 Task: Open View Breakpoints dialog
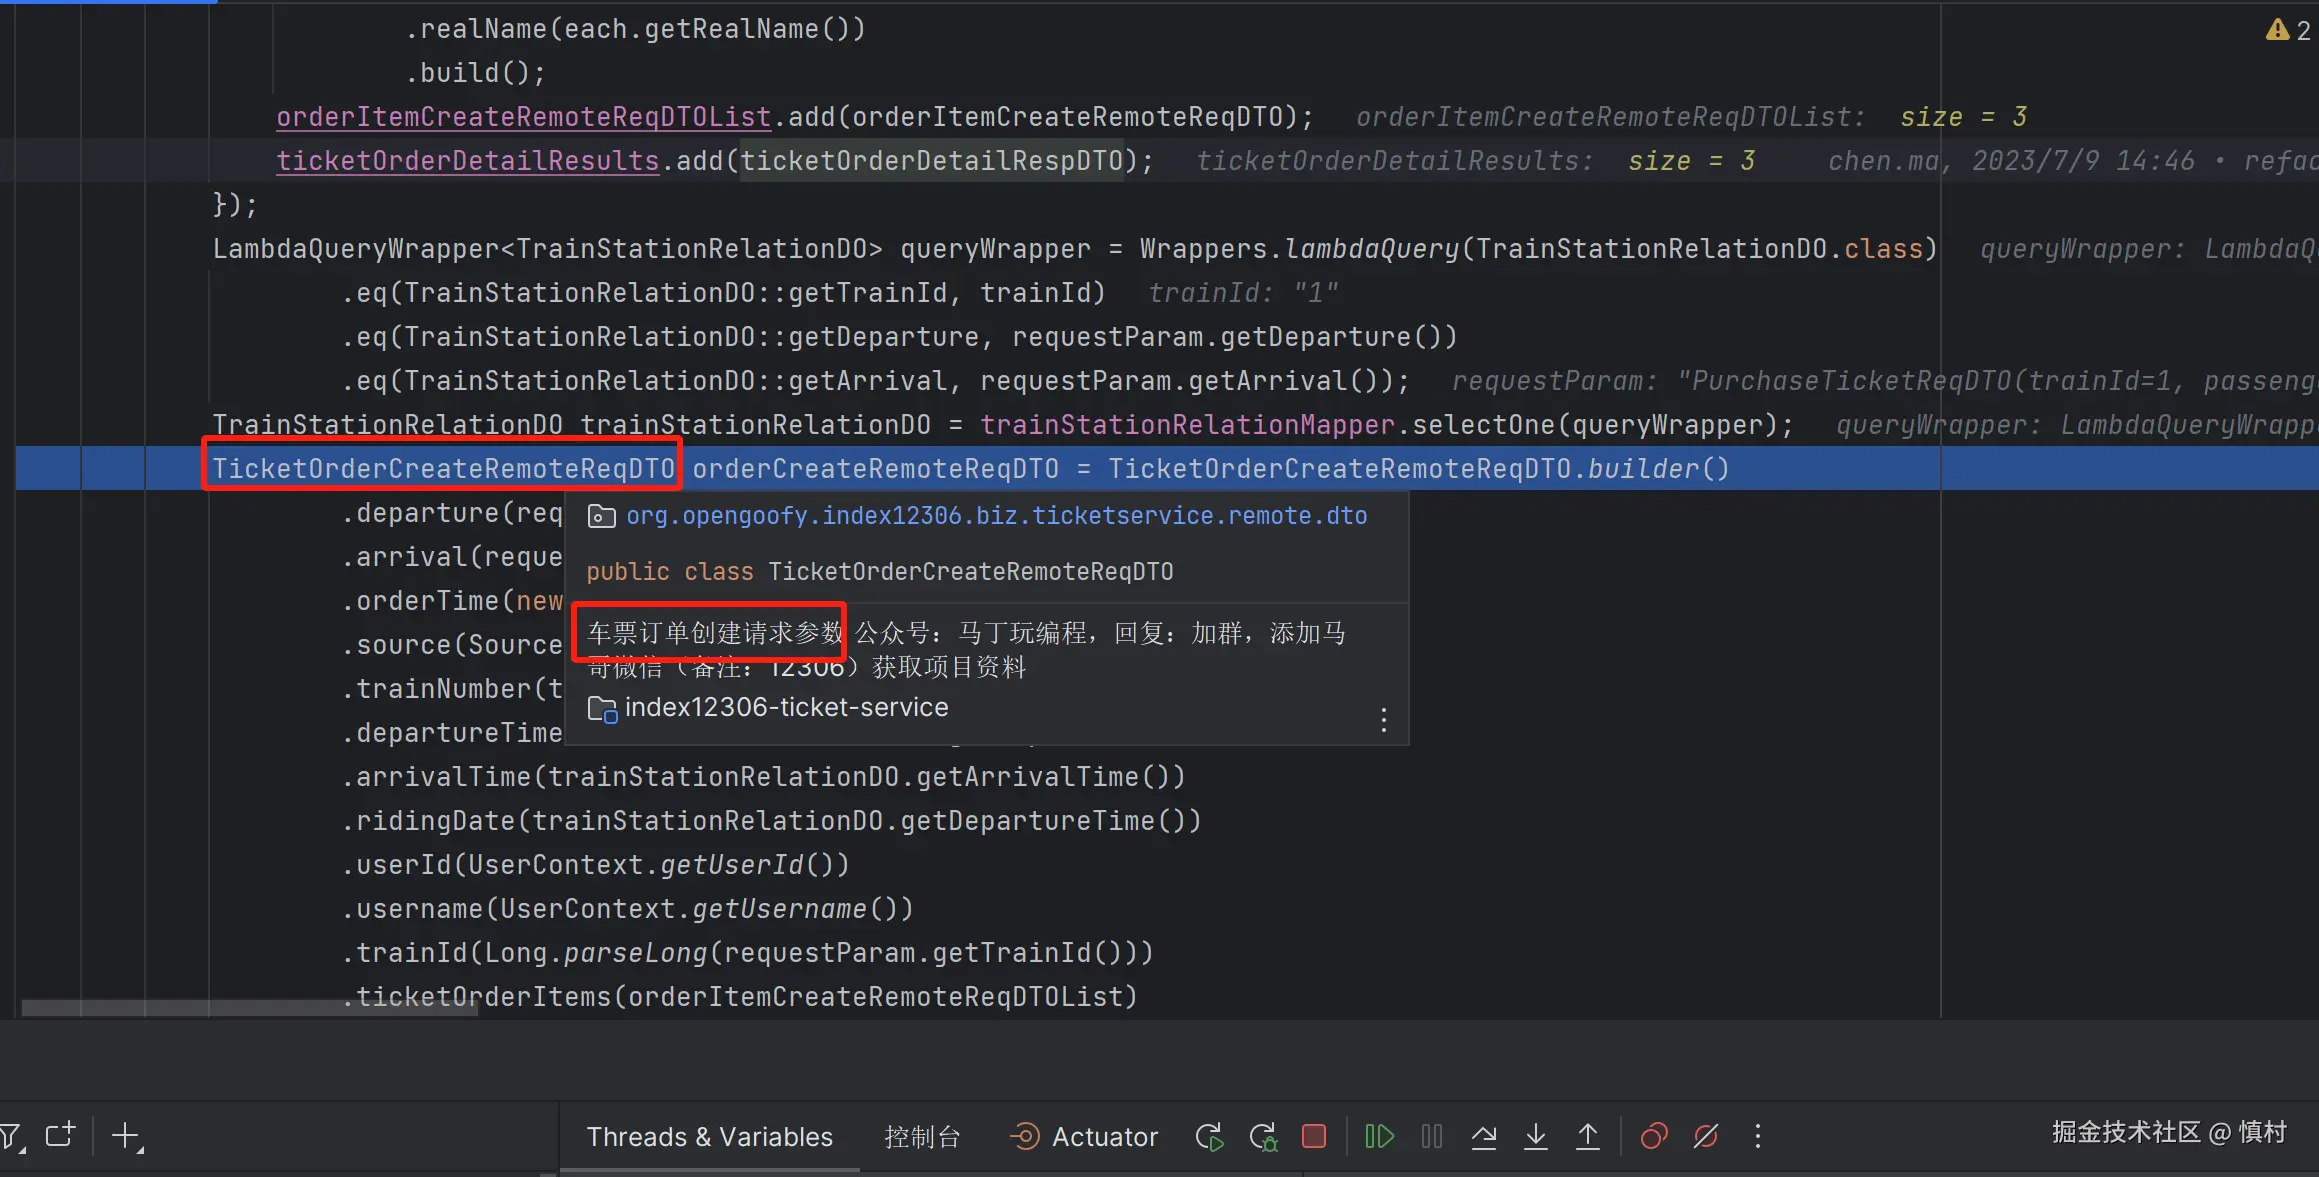pyautogui.click(x=1654, y=1137)
